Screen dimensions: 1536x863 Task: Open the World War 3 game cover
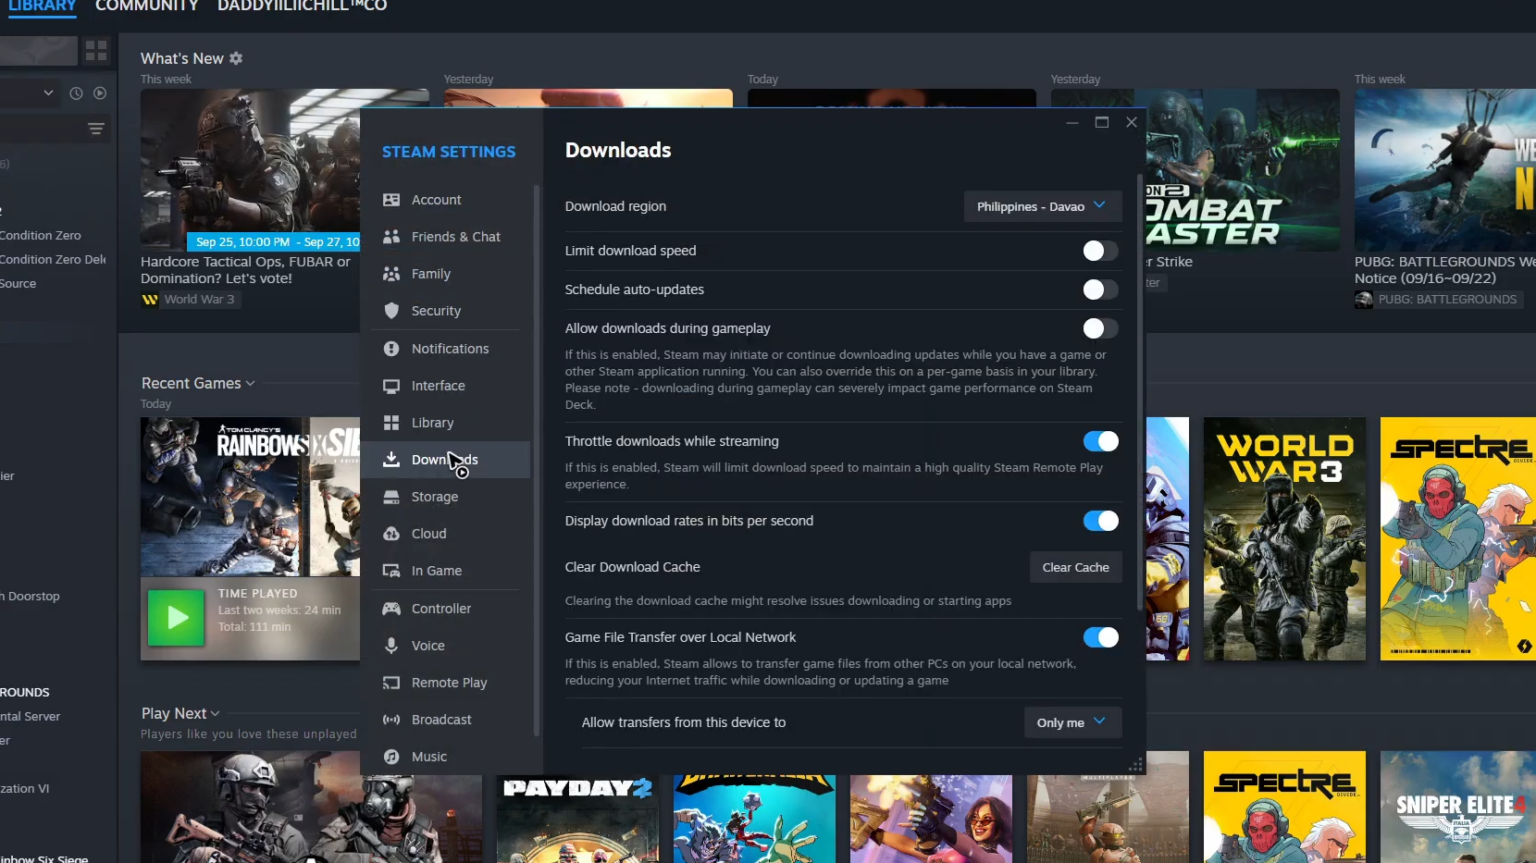(x=1284, y=539)
